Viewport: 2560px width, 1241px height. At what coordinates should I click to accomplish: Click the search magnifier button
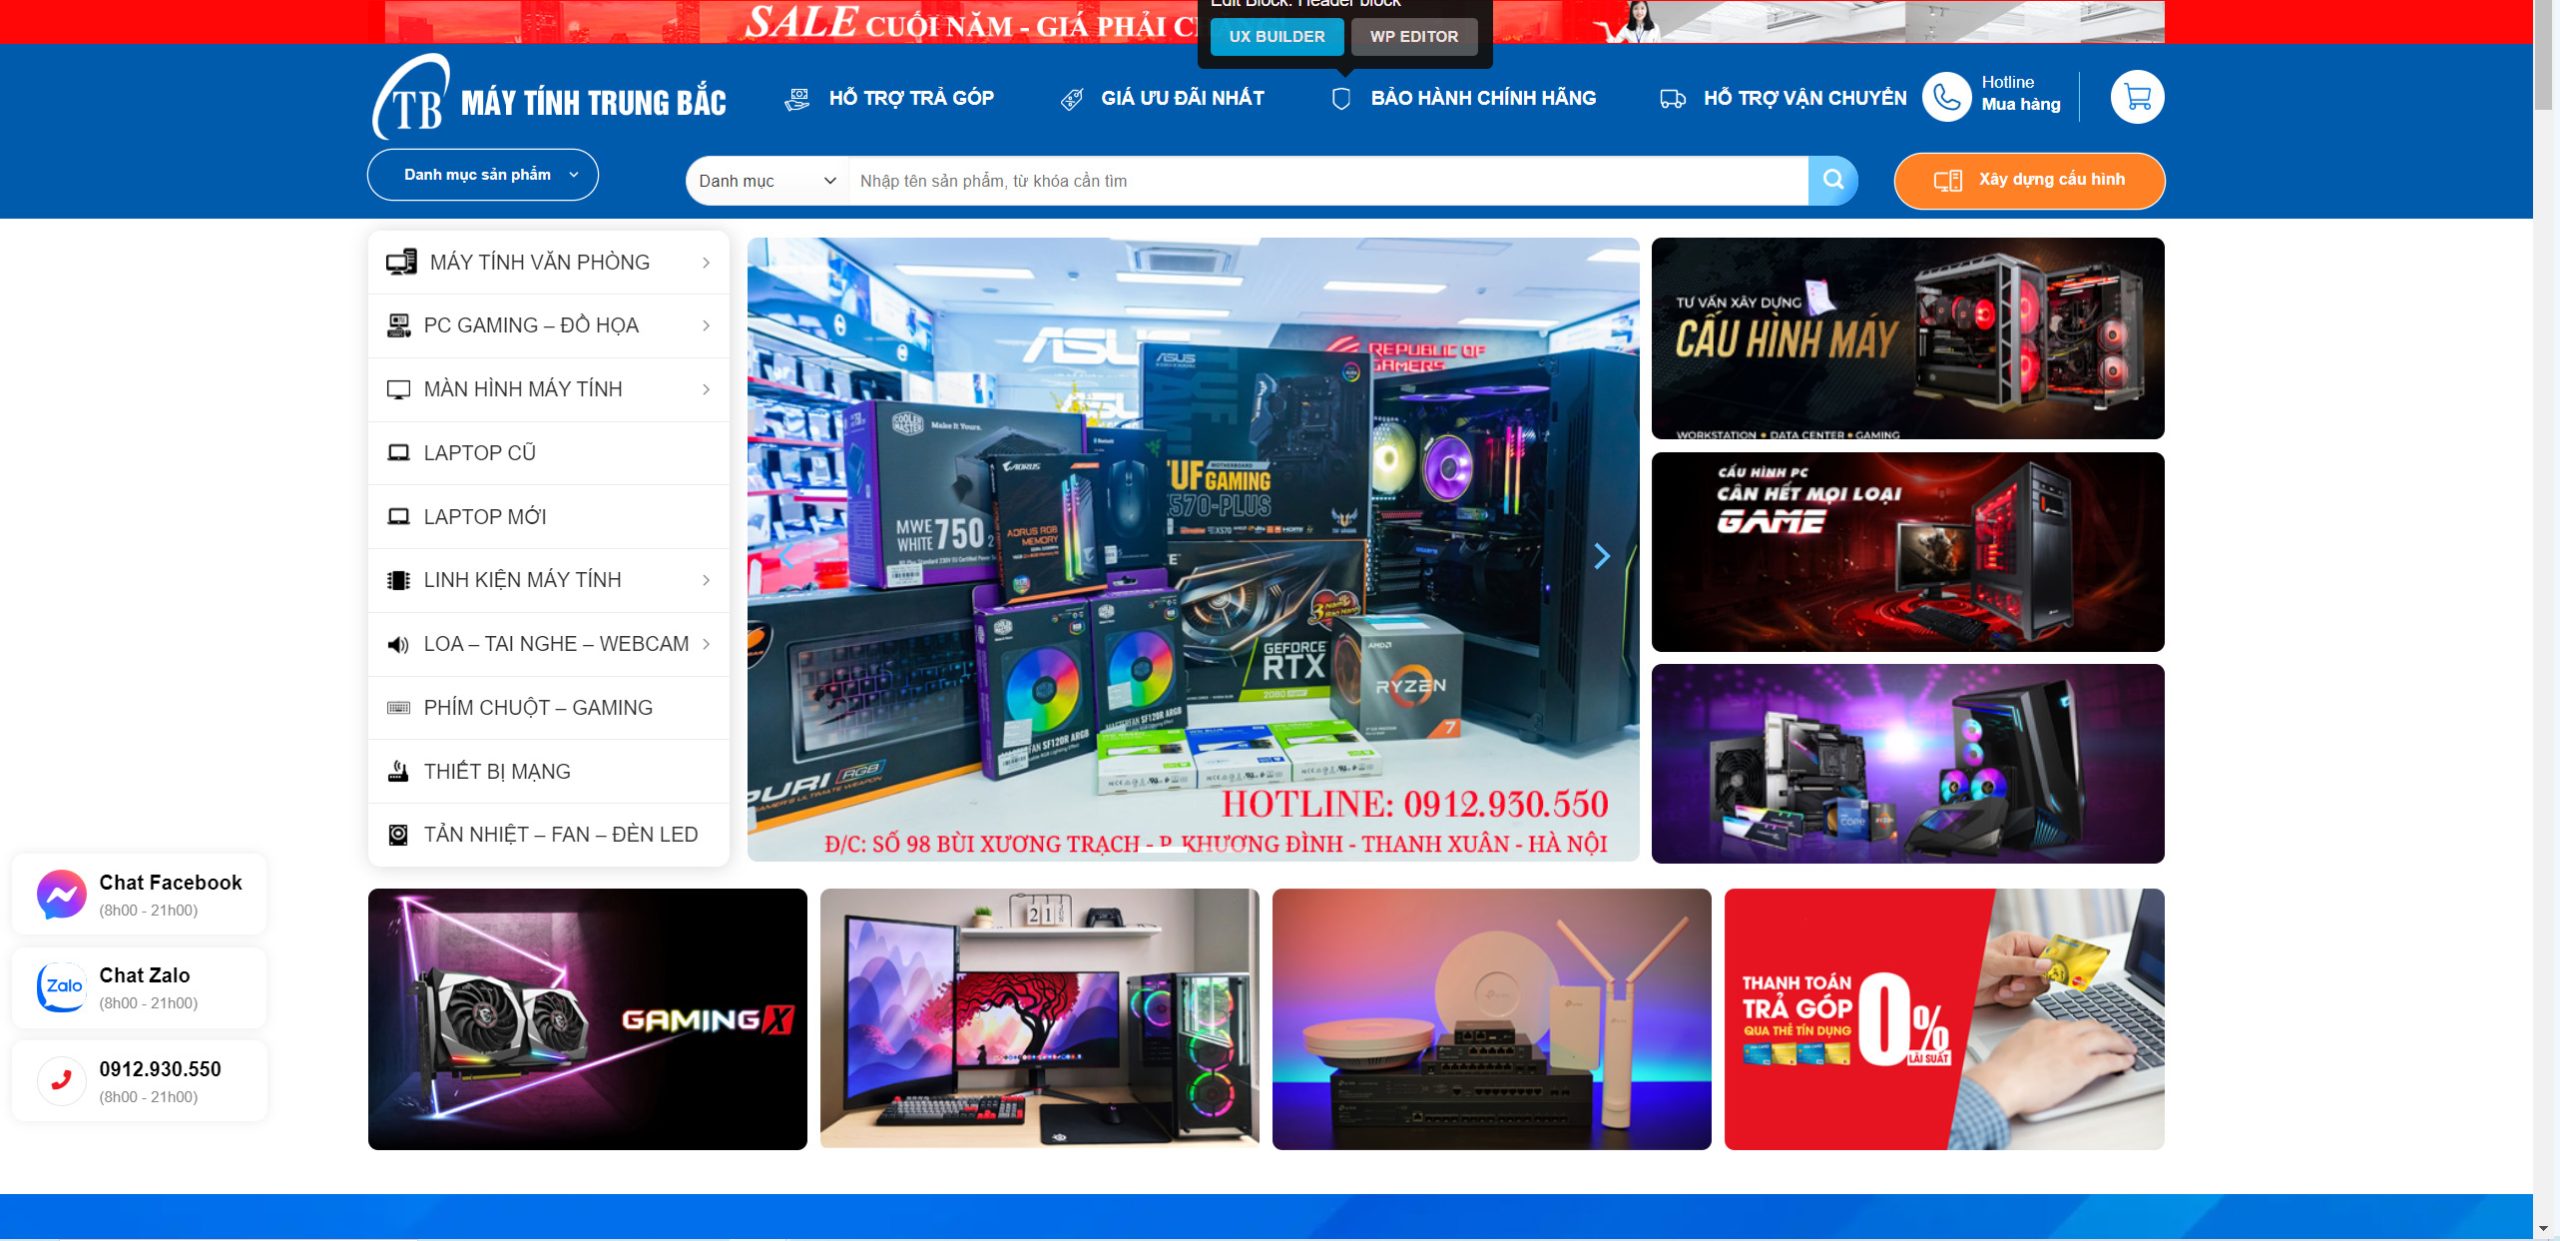pos(1832,180)
